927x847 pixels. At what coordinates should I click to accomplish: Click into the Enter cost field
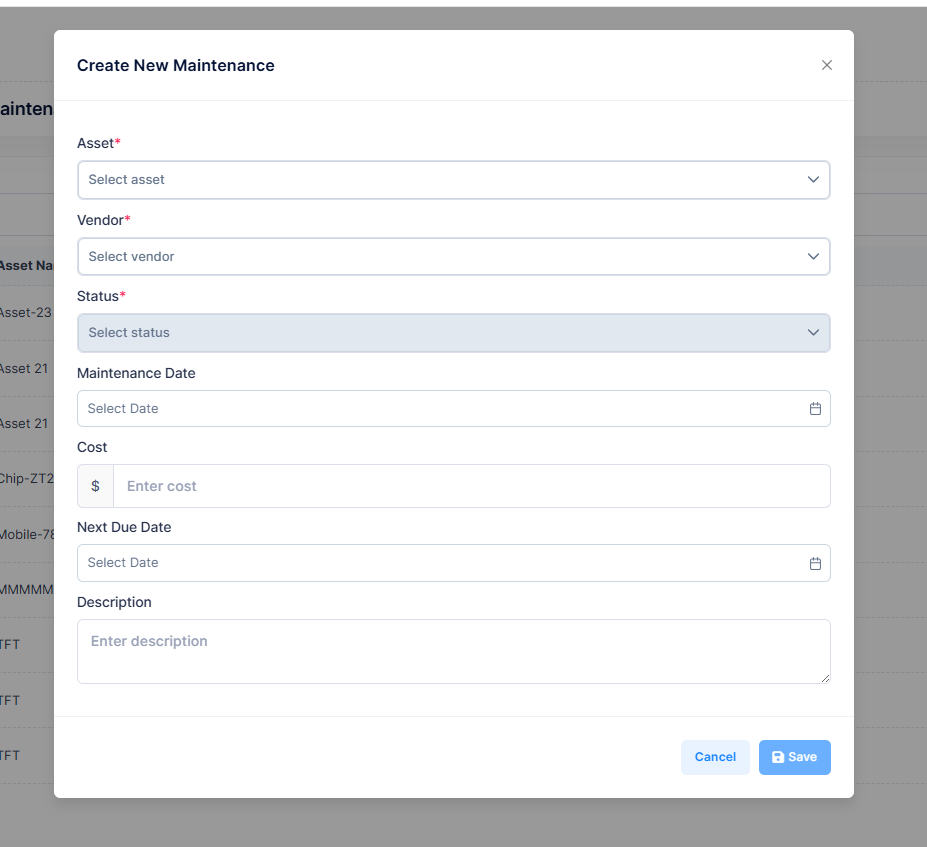pyautogui.click(x=471, y=486)
